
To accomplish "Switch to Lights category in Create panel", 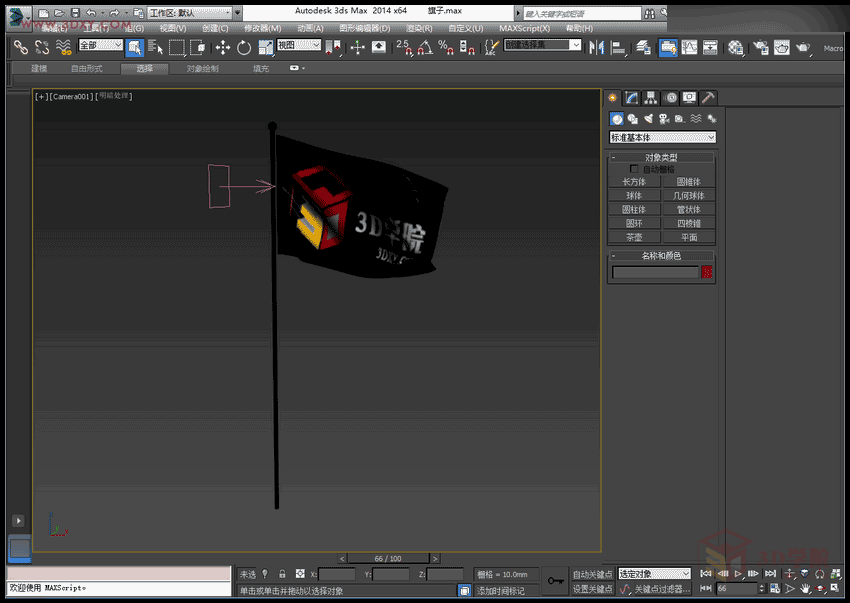I will pyautogui.click(x=648, y=119).
